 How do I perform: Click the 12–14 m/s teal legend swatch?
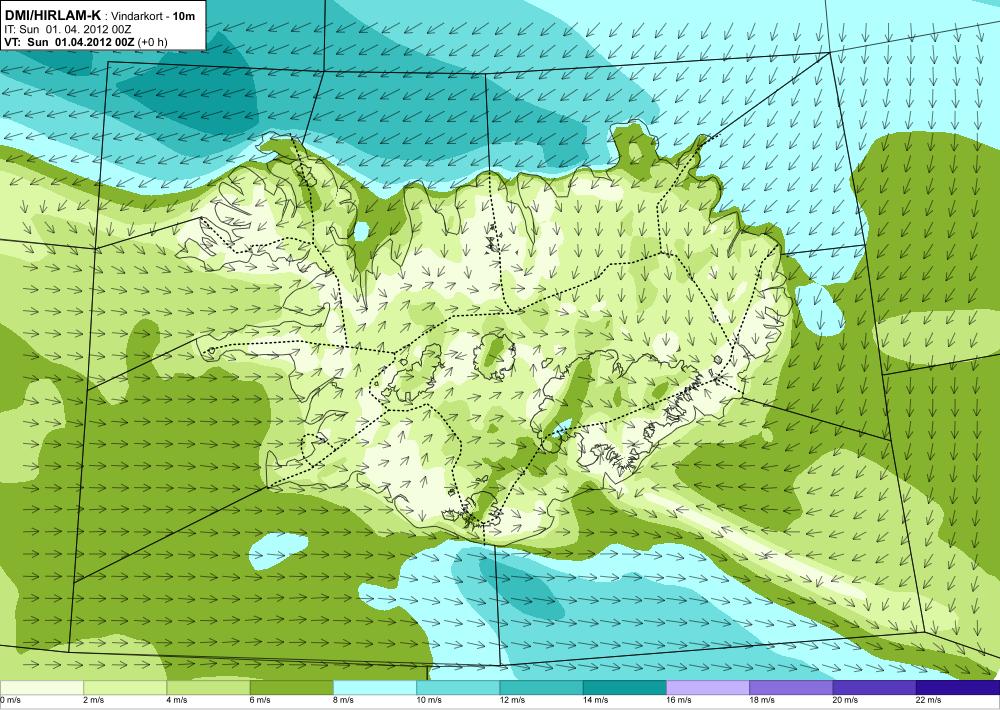541,688
